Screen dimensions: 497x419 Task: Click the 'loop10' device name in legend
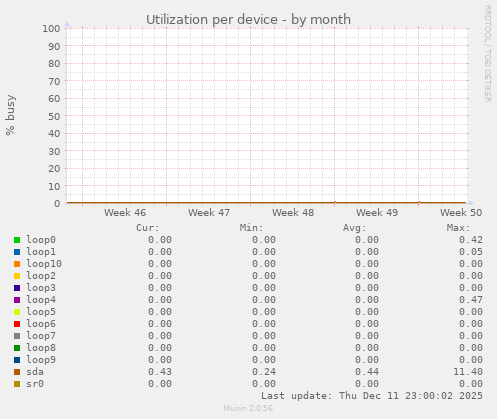tap(44, 264)
